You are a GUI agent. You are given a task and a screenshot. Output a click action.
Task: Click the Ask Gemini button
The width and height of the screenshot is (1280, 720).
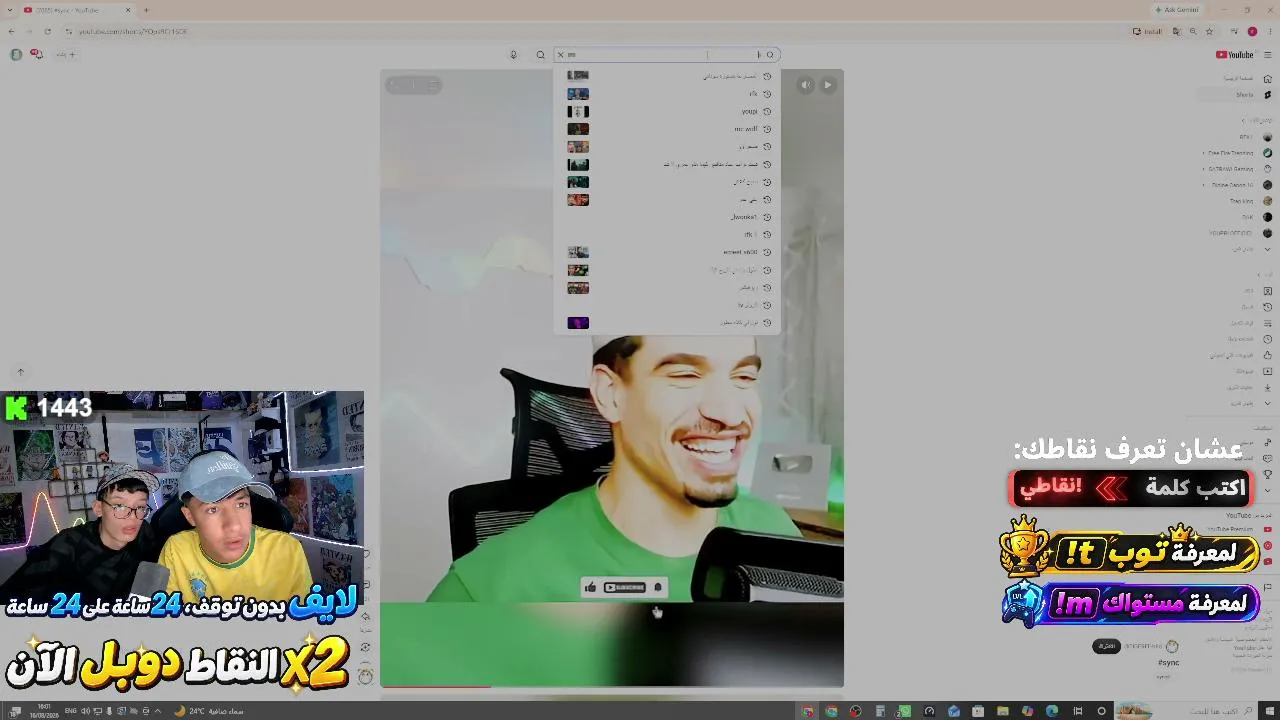(1177, 10)
